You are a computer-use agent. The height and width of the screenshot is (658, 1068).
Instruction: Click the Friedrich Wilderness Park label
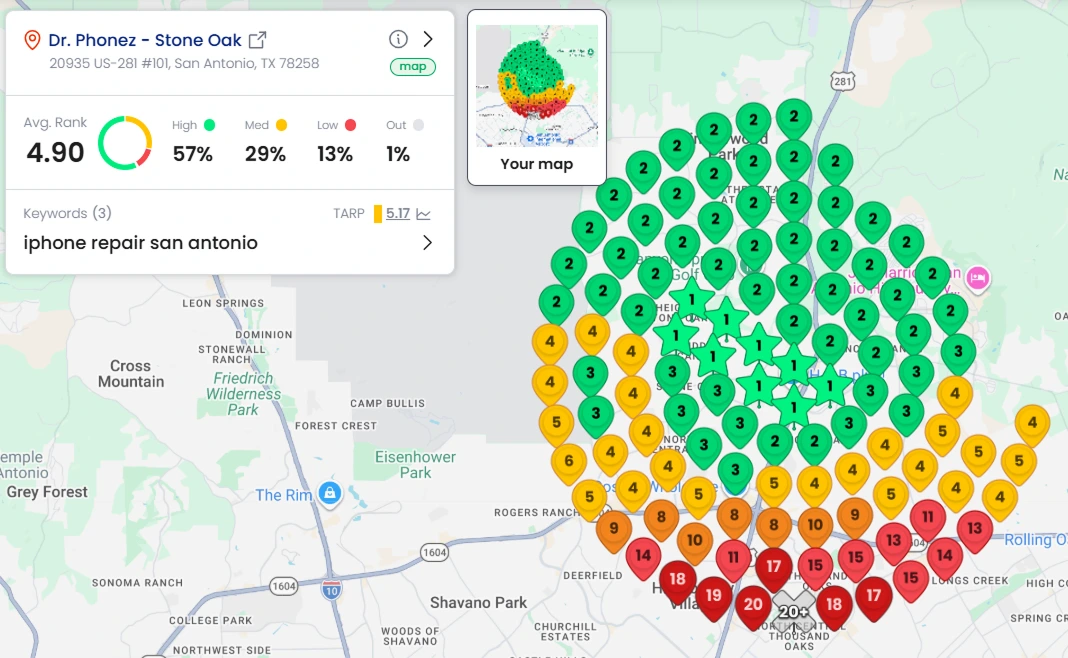243,394
